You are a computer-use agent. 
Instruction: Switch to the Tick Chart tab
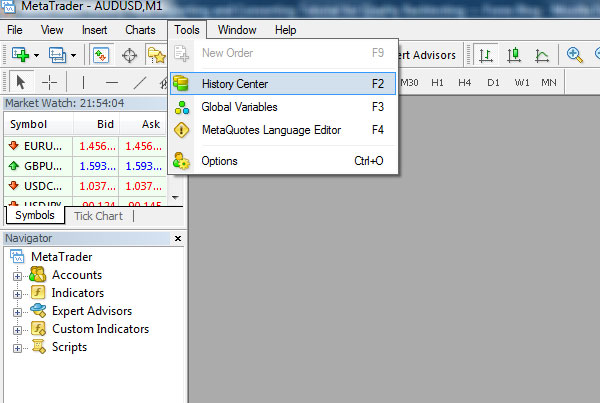pos(98,216)
